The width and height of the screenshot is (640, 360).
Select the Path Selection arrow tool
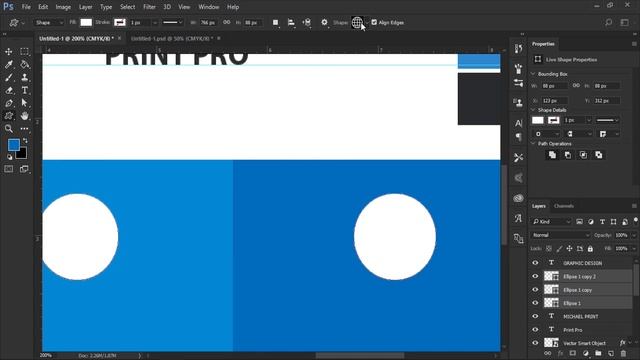24,103
